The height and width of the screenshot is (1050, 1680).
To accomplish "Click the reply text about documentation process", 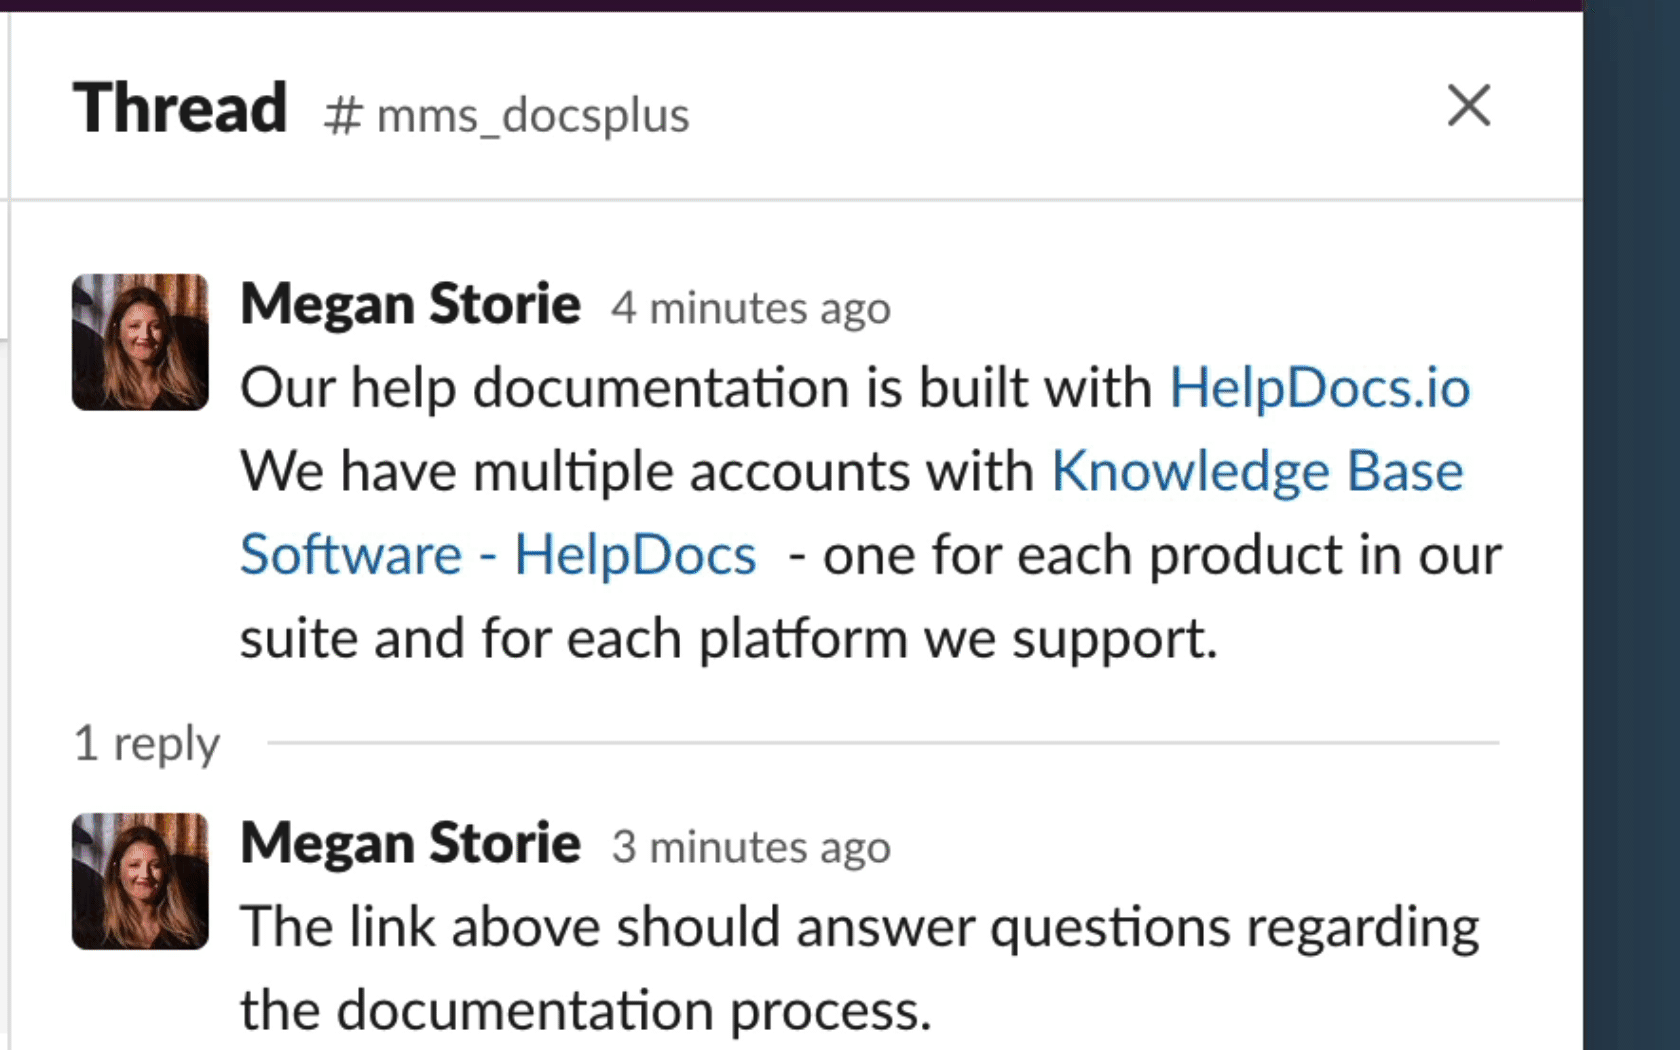I will click(860, 968).
